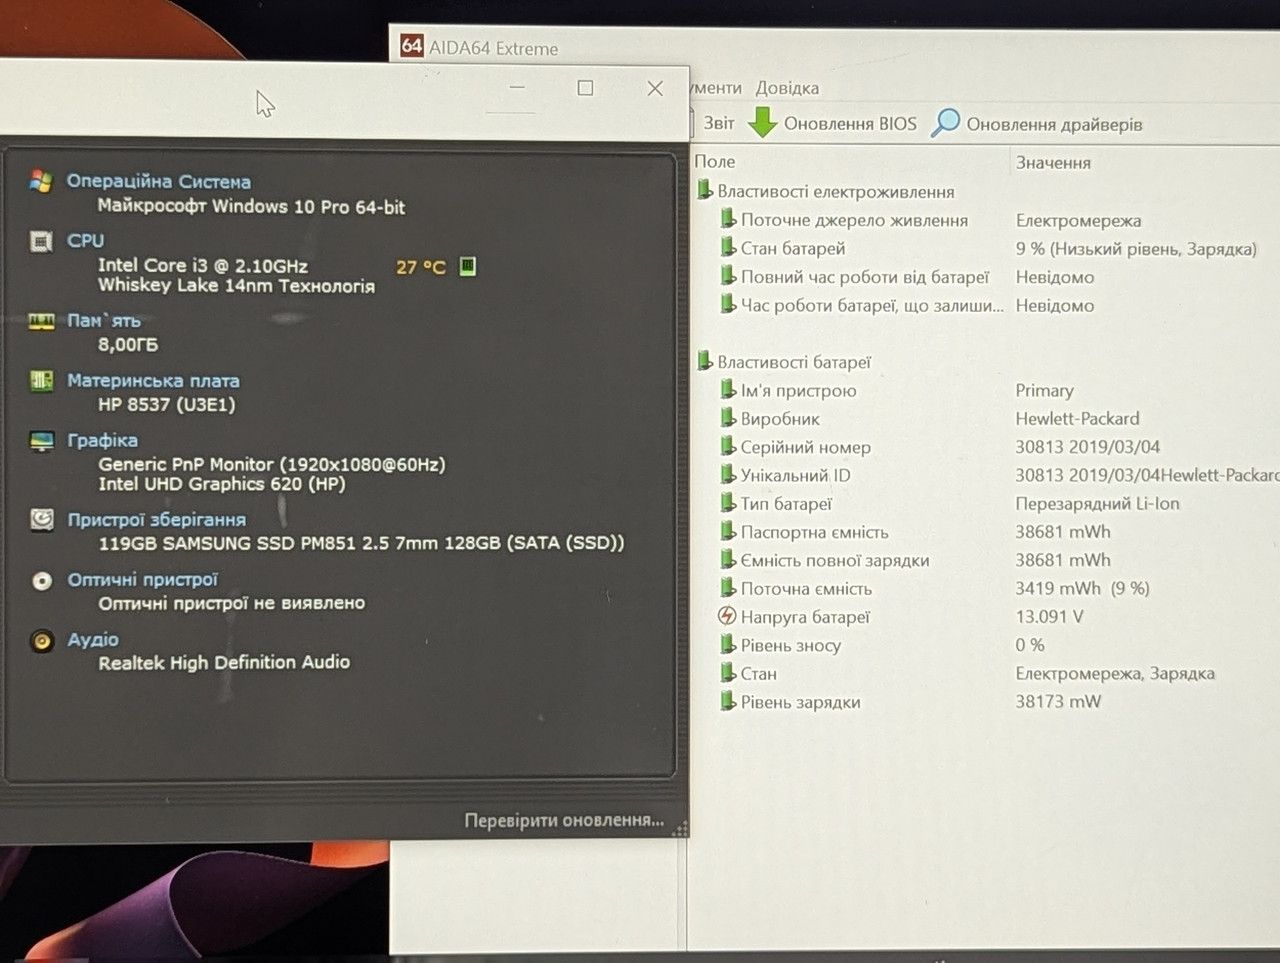Image resolution: width=1280 pixels, height=963 pixels.
Task: Click the driver update magnifier icon
Action: click(x=945, y=122)
